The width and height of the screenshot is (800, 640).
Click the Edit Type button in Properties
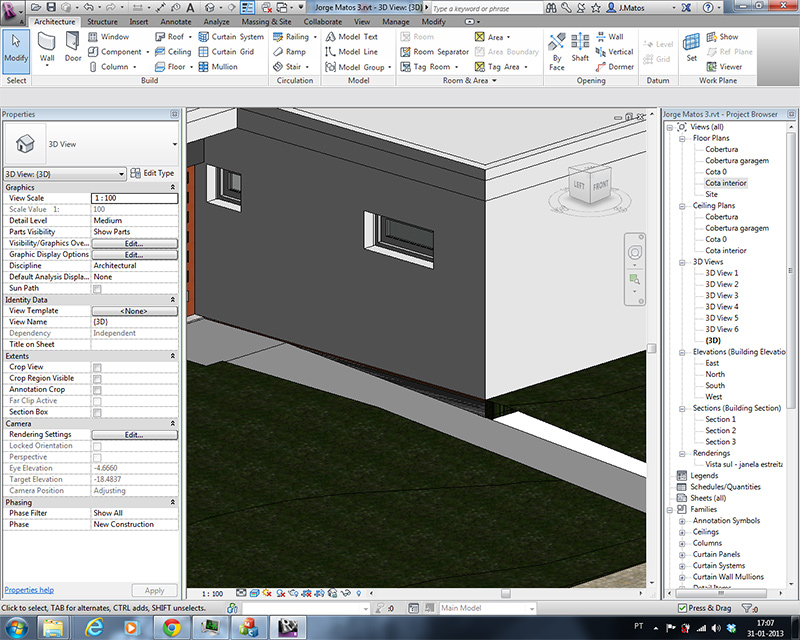click(x=157, y=173)
